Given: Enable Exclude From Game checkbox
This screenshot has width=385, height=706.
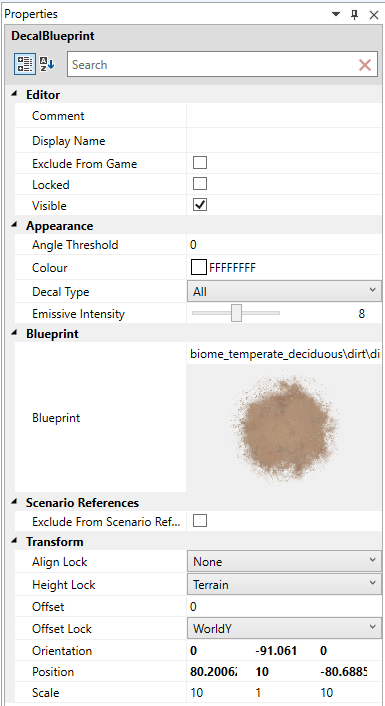Looking at the screenshot, I should click(200, 163).
